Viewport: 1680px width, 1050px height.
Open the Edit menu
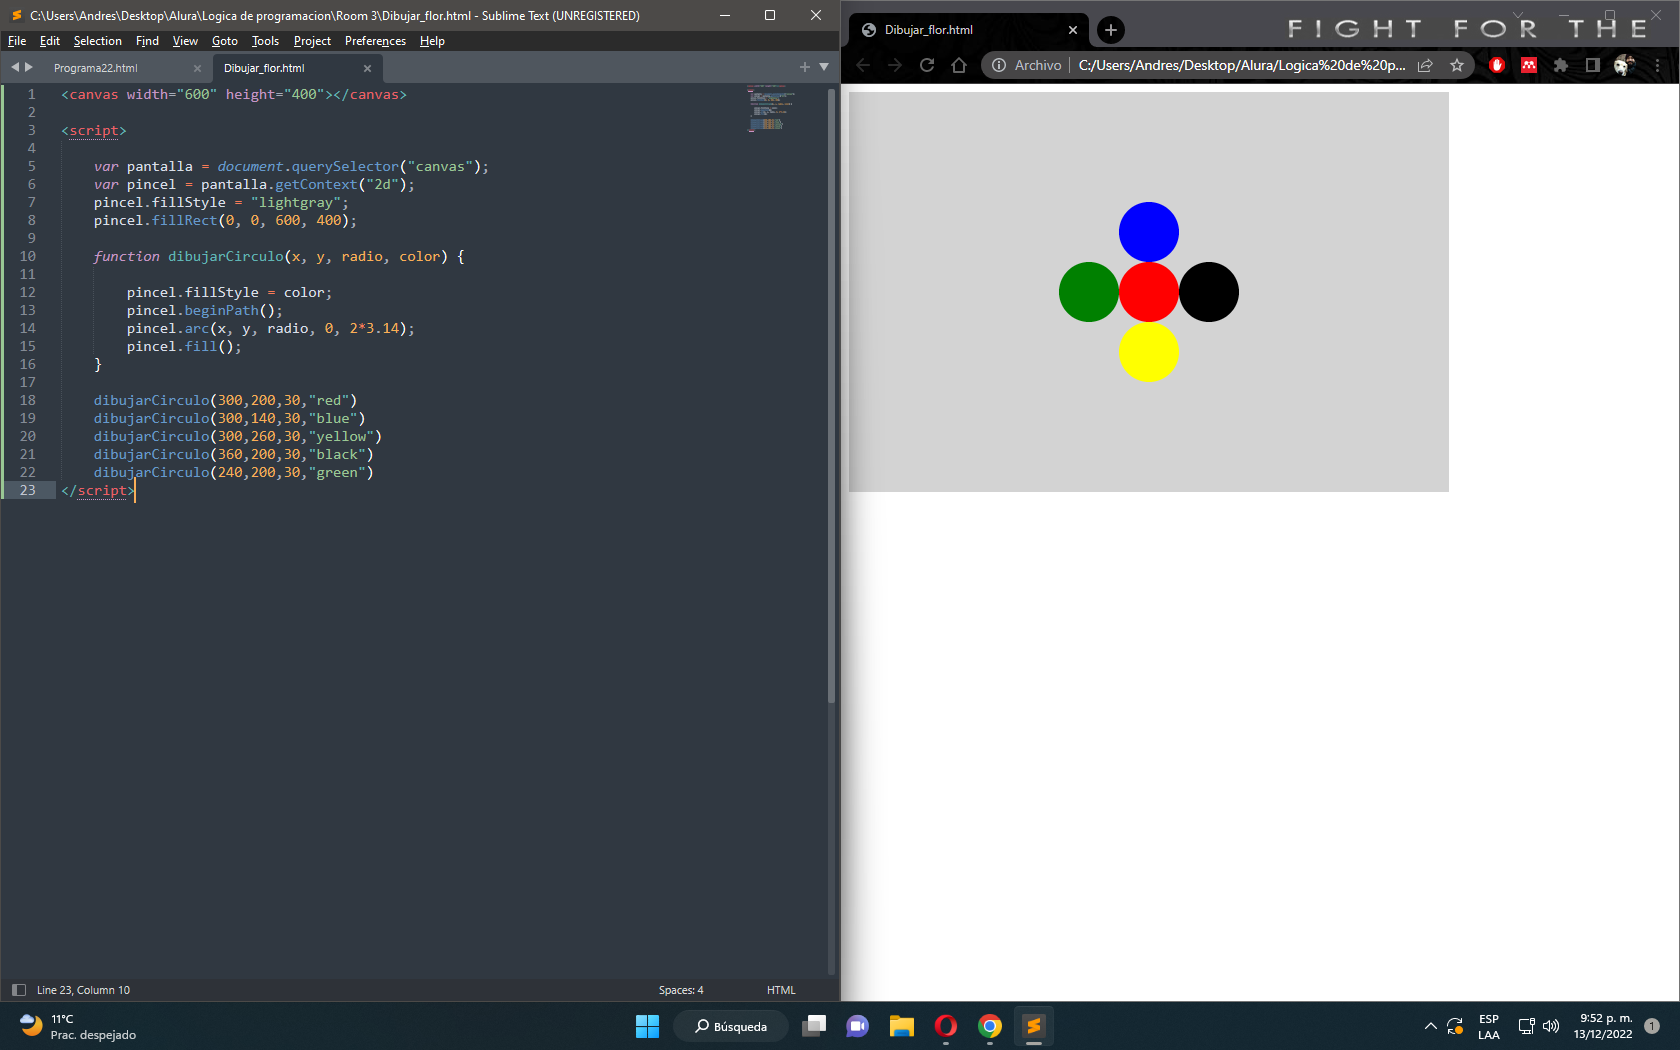point(50,41)
